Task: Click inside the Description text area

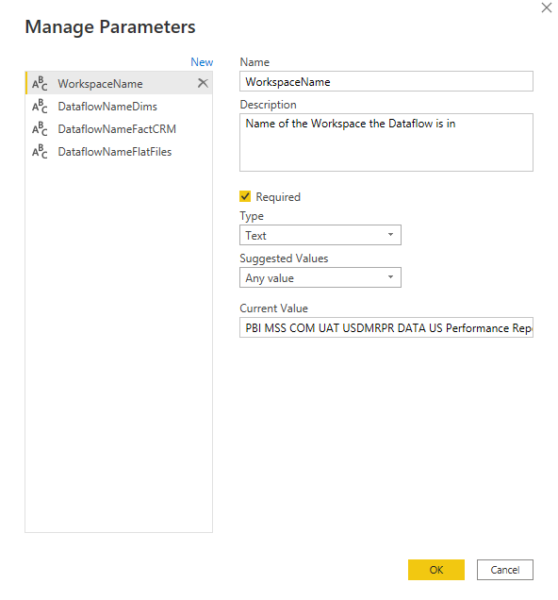Action: click(x=386, y=142)
